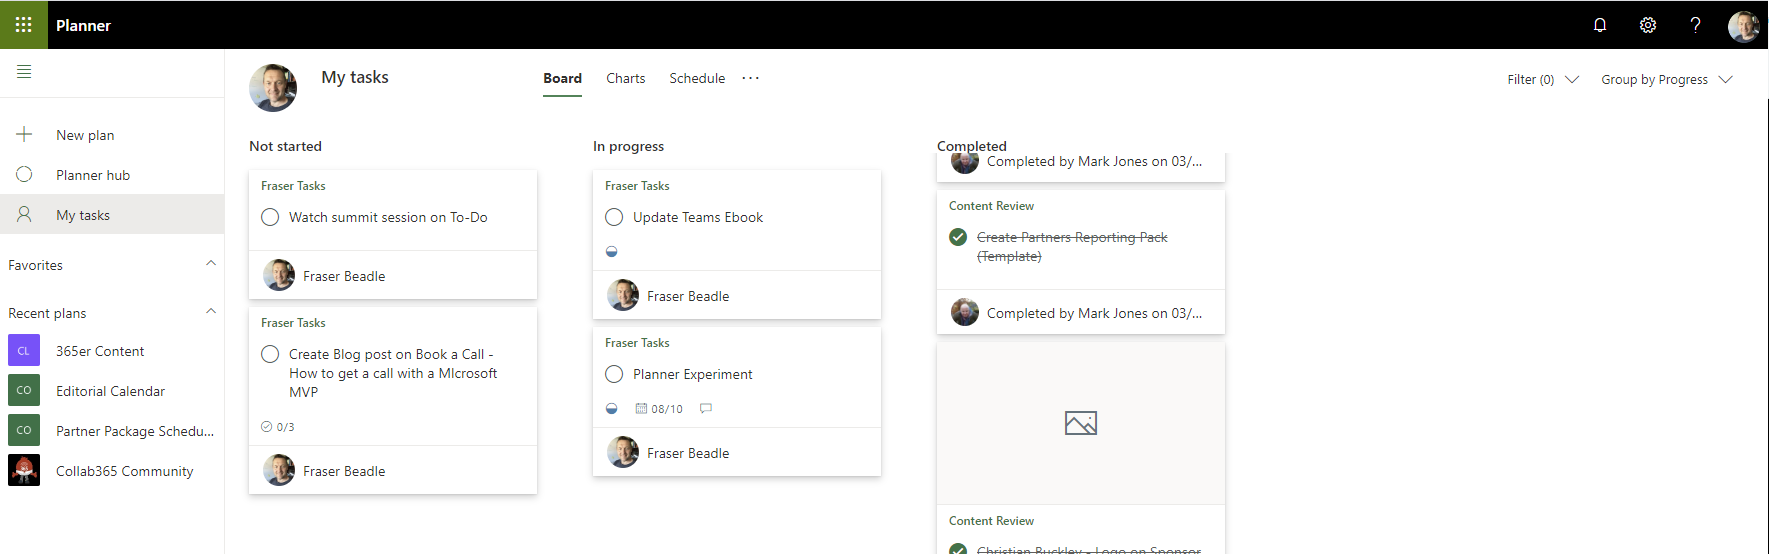Switch to the Charts tab
Viewport: 1769px width, 554px height.
[x=625, y=78]
